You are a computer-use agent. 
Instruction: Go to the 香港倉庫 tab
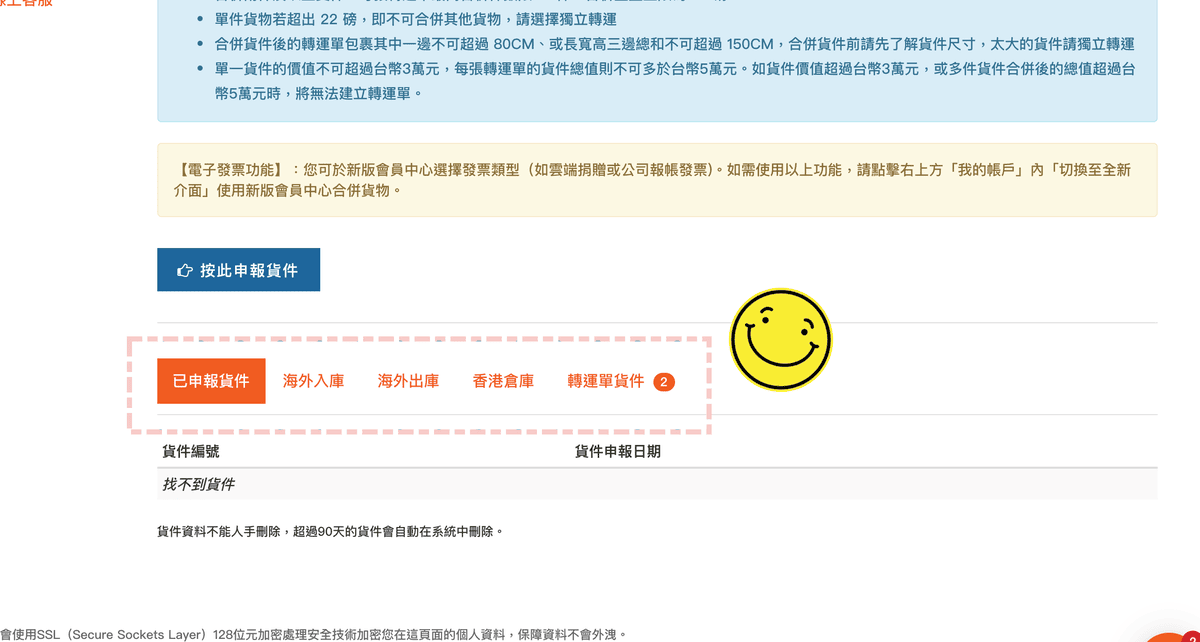pyautogui.click(x=503, y=381)
